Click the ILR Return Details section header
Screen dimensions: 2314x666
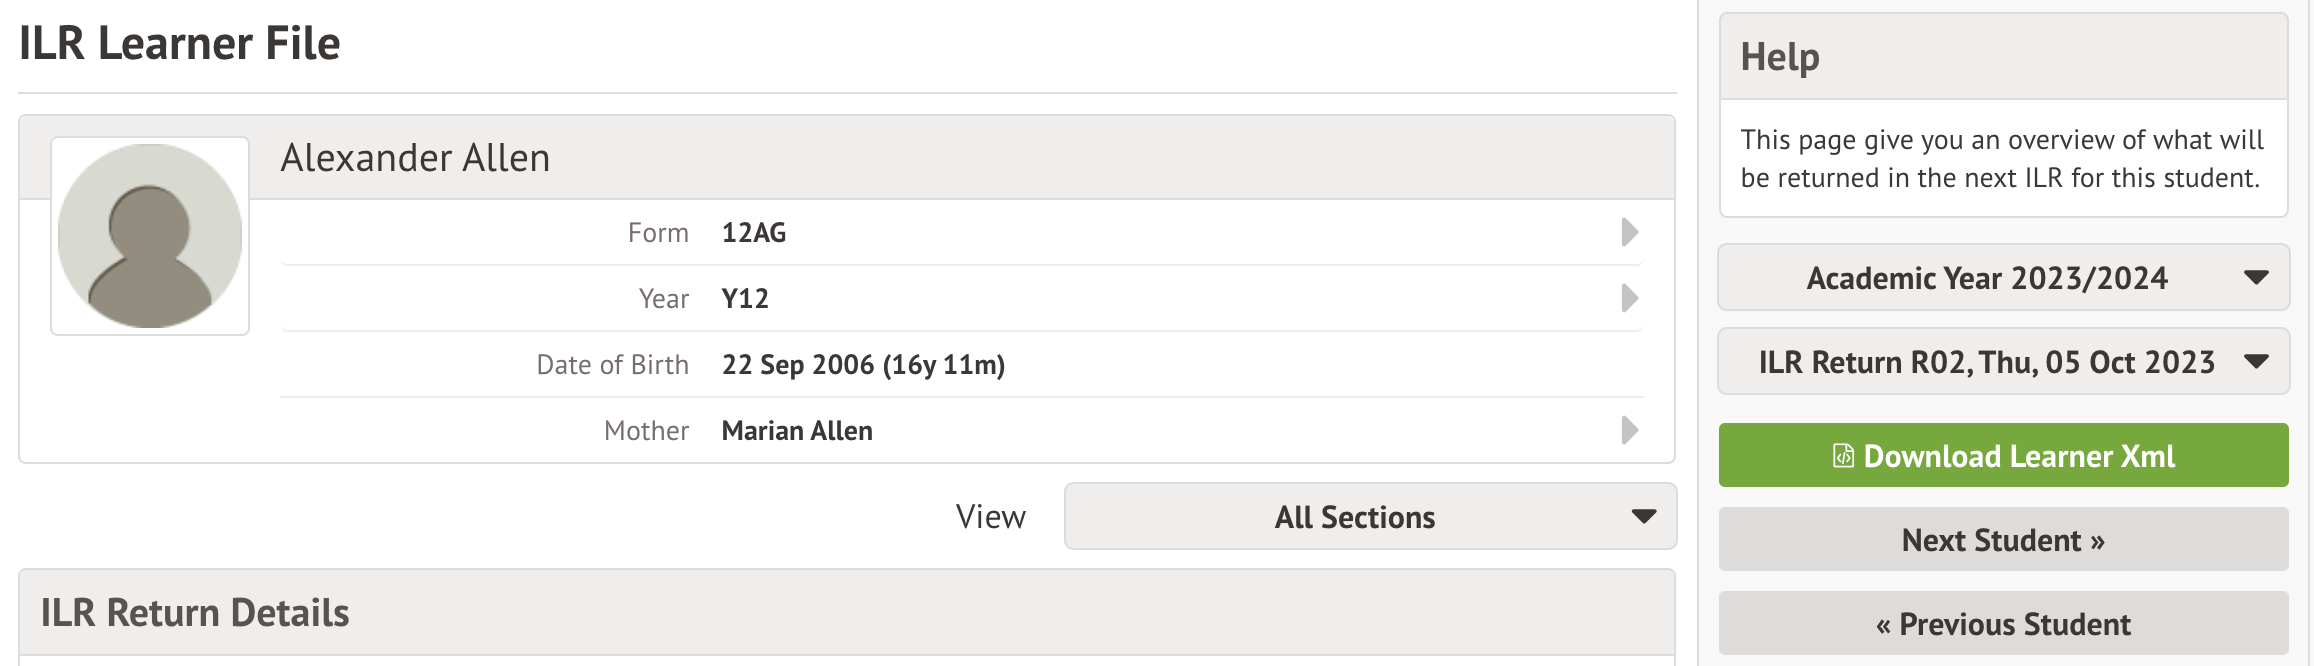pos(195,613)
